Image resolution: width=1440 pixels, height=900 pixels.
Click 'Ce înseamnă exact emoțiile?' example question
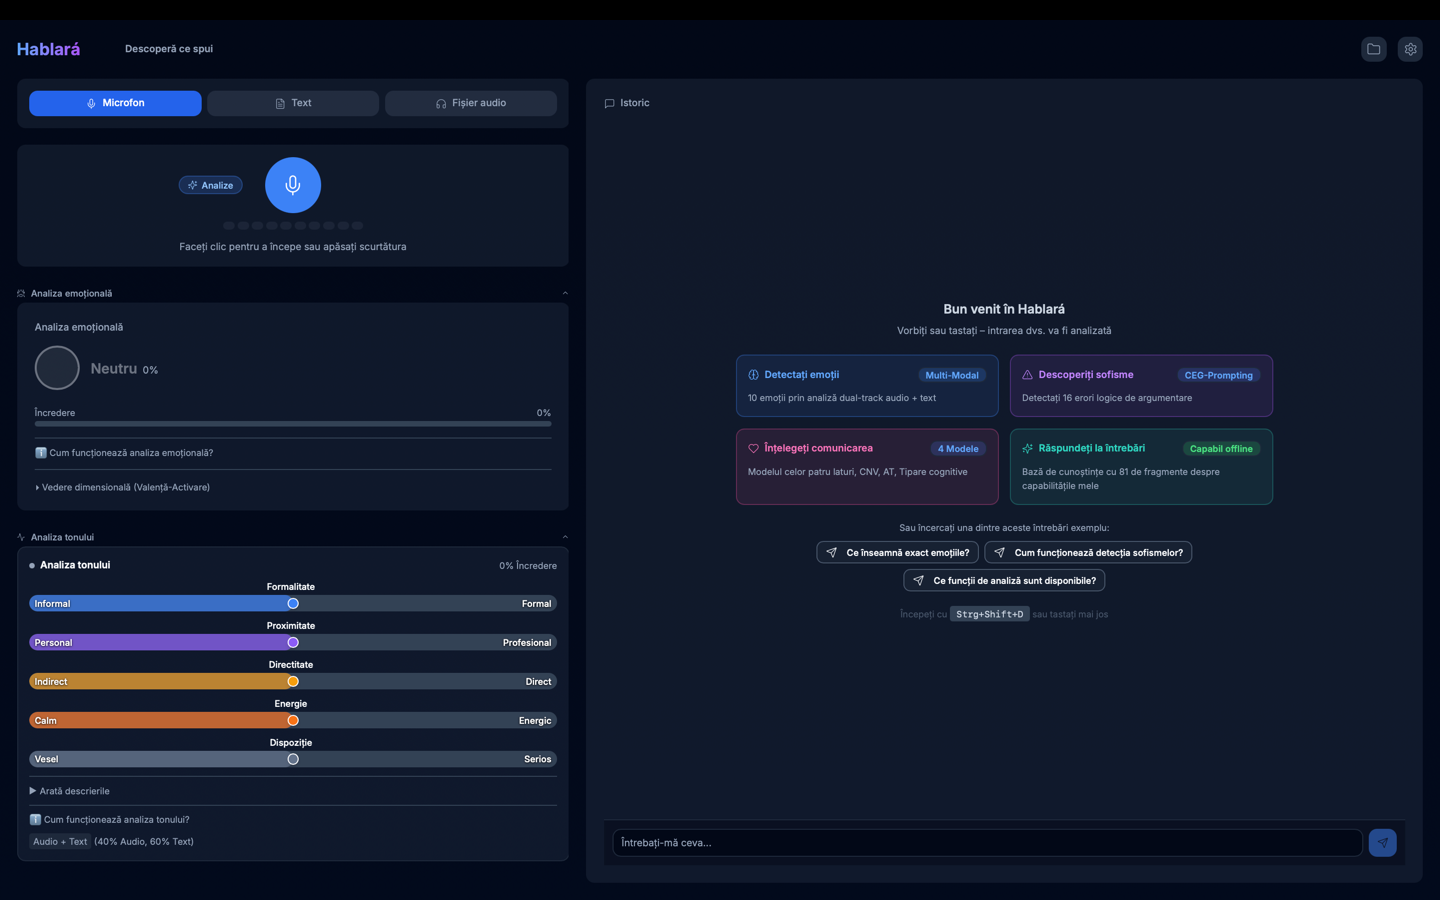[897, 552]
